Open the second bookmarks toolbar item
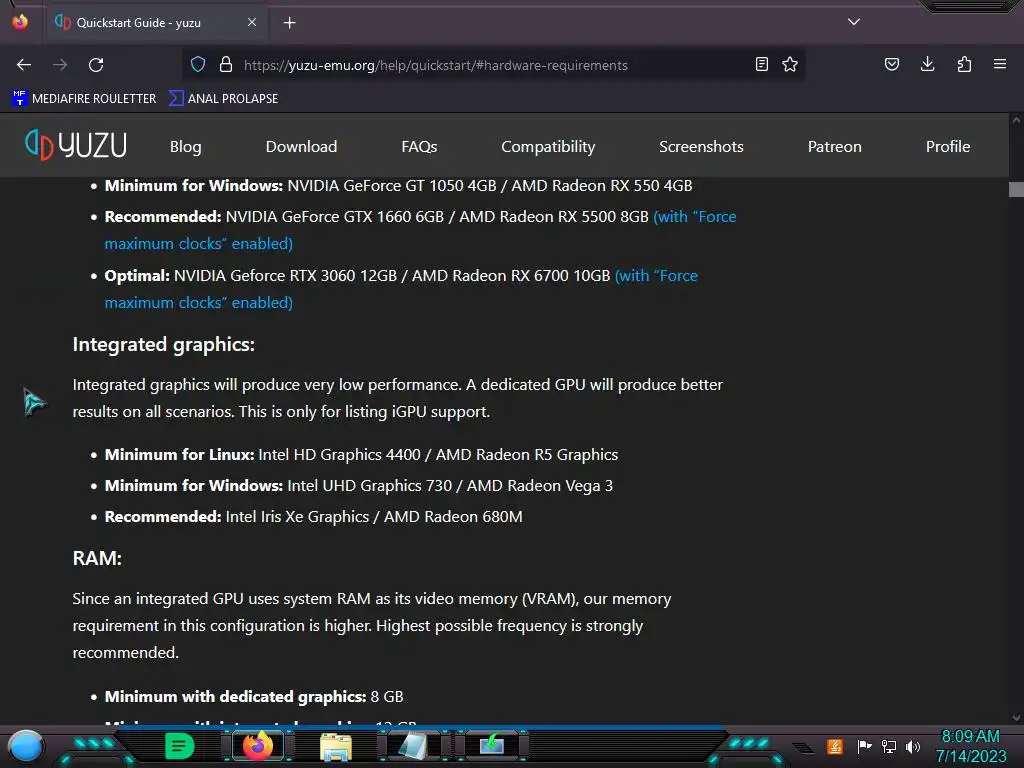1024x768 pixels. pos(223,99)
